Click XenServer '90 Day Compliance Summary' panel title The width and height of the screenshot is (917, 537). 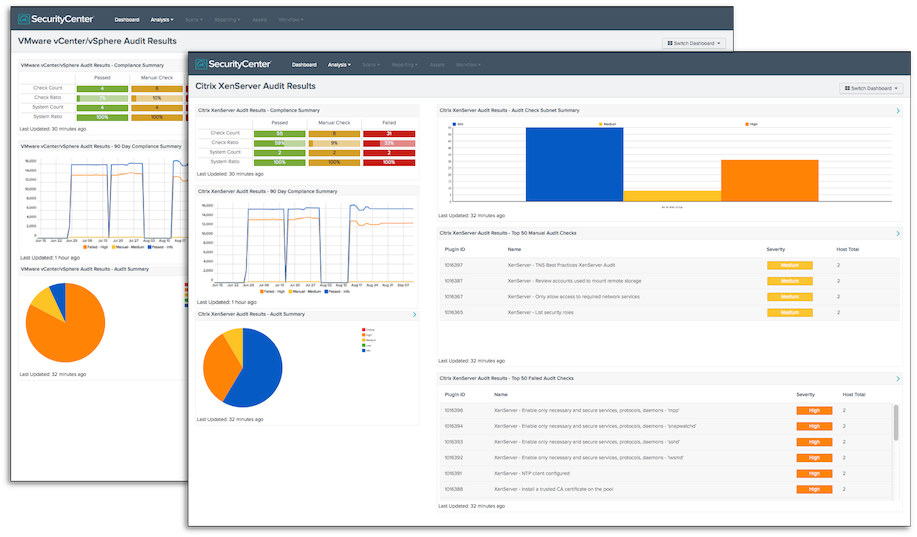click(x=267, y=191)
